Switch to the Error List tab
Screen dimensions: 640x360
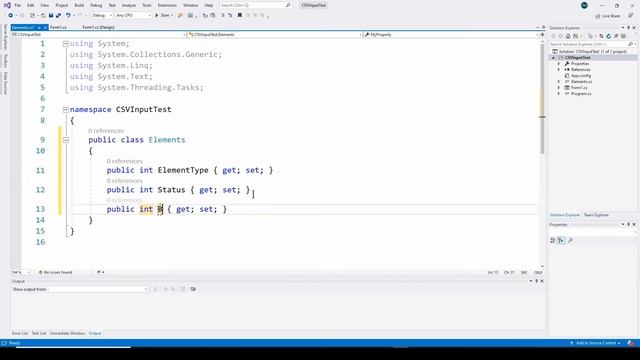click(20, 333)
